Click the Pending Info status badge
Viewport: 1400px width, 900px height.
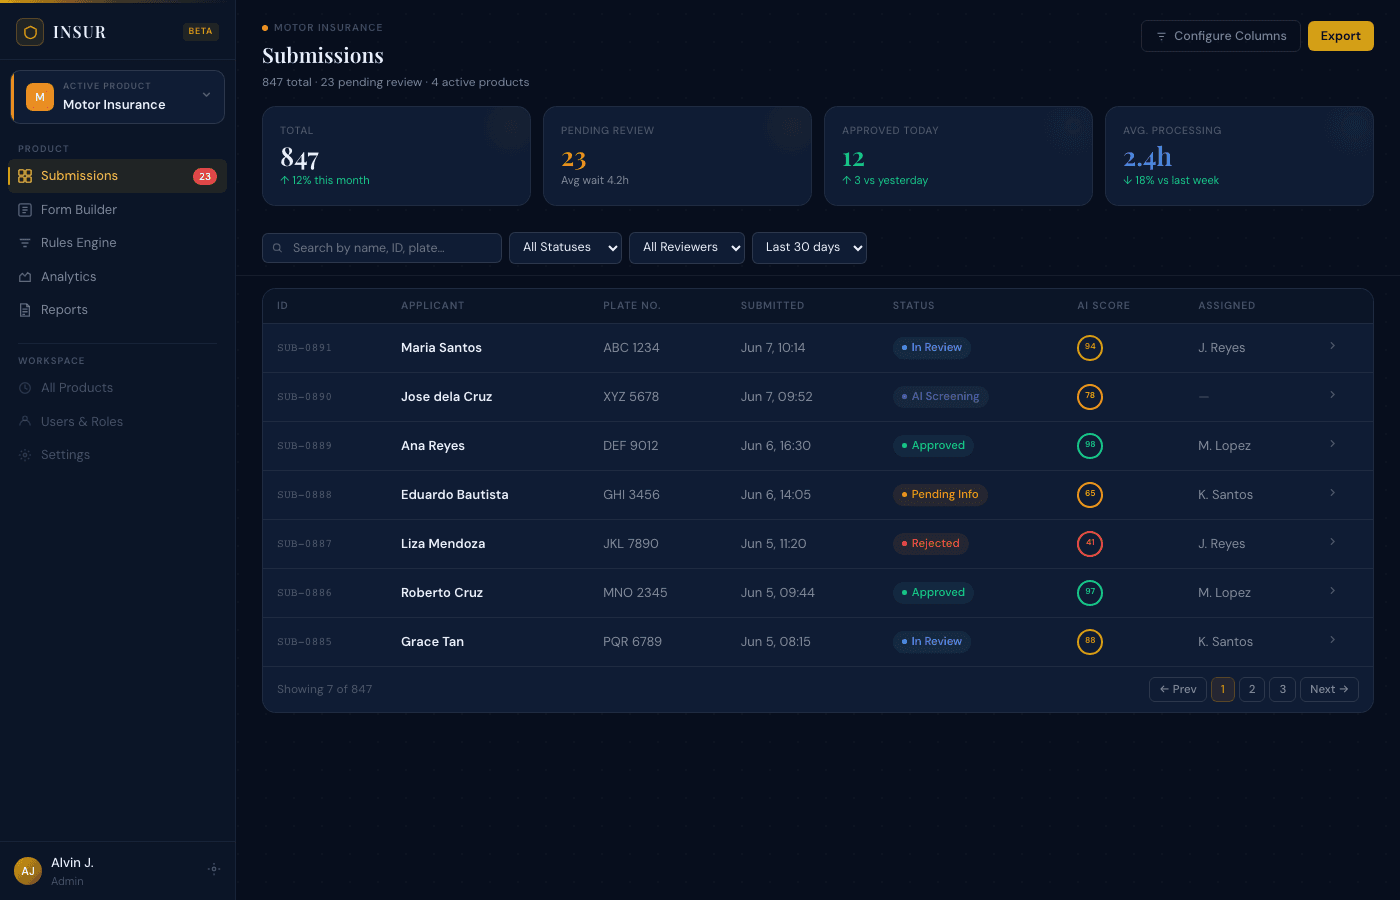point(940,495)
